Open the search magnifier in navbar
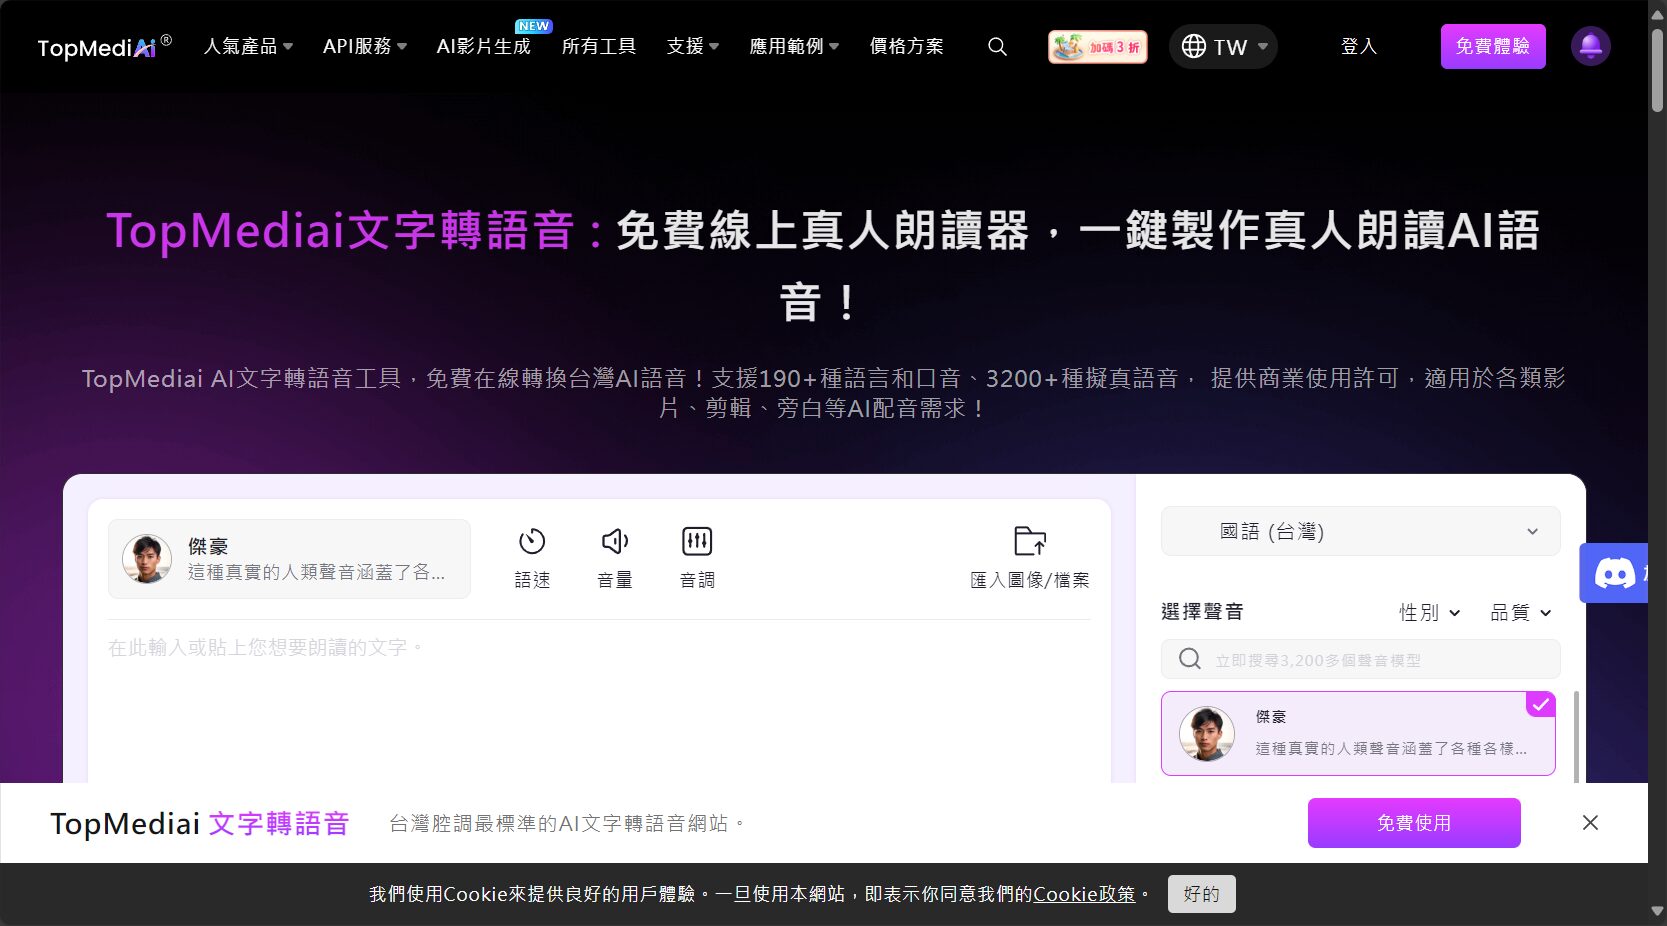The image size is (1667, 926). pyautogui.click(x=997, y=47)
